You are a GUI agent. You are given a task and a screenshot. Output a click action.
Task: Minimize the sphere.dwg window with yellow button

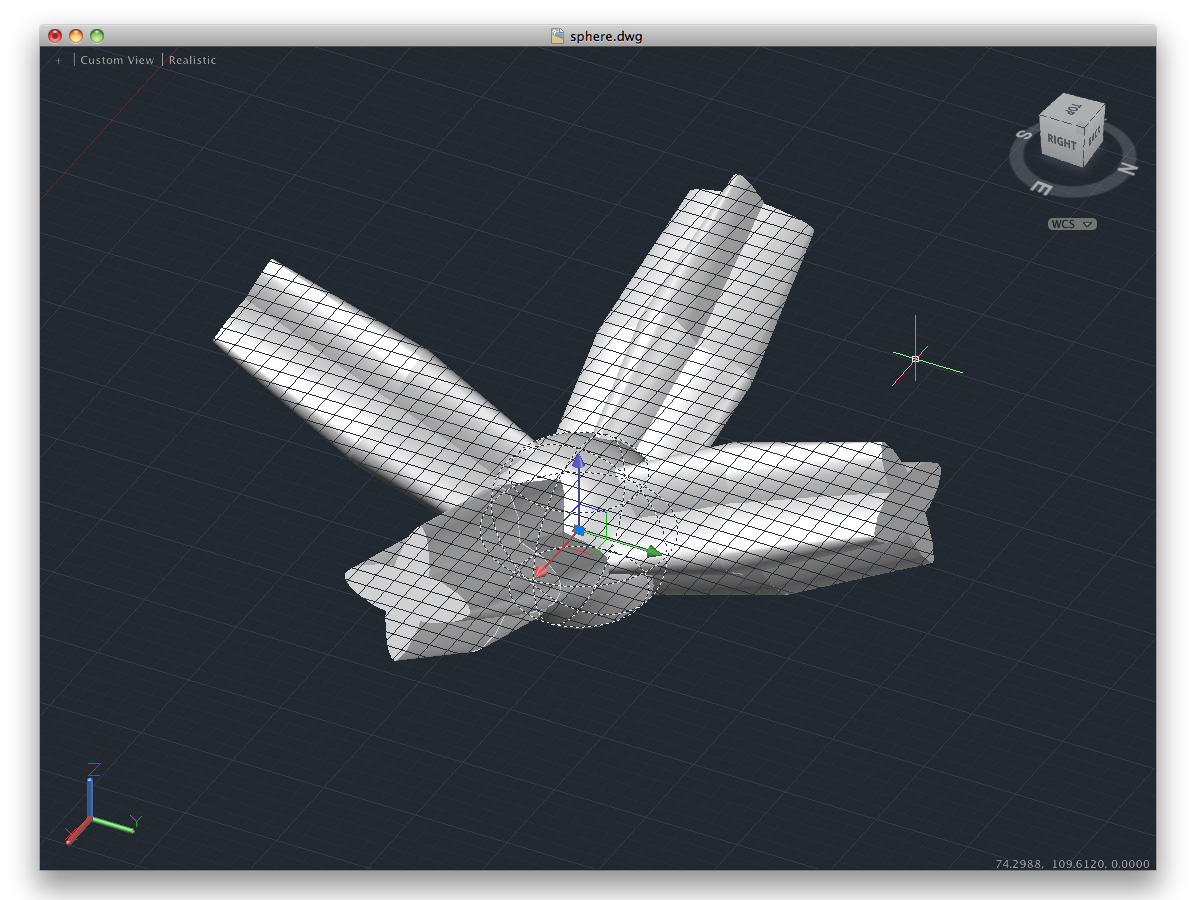point(76,36)
